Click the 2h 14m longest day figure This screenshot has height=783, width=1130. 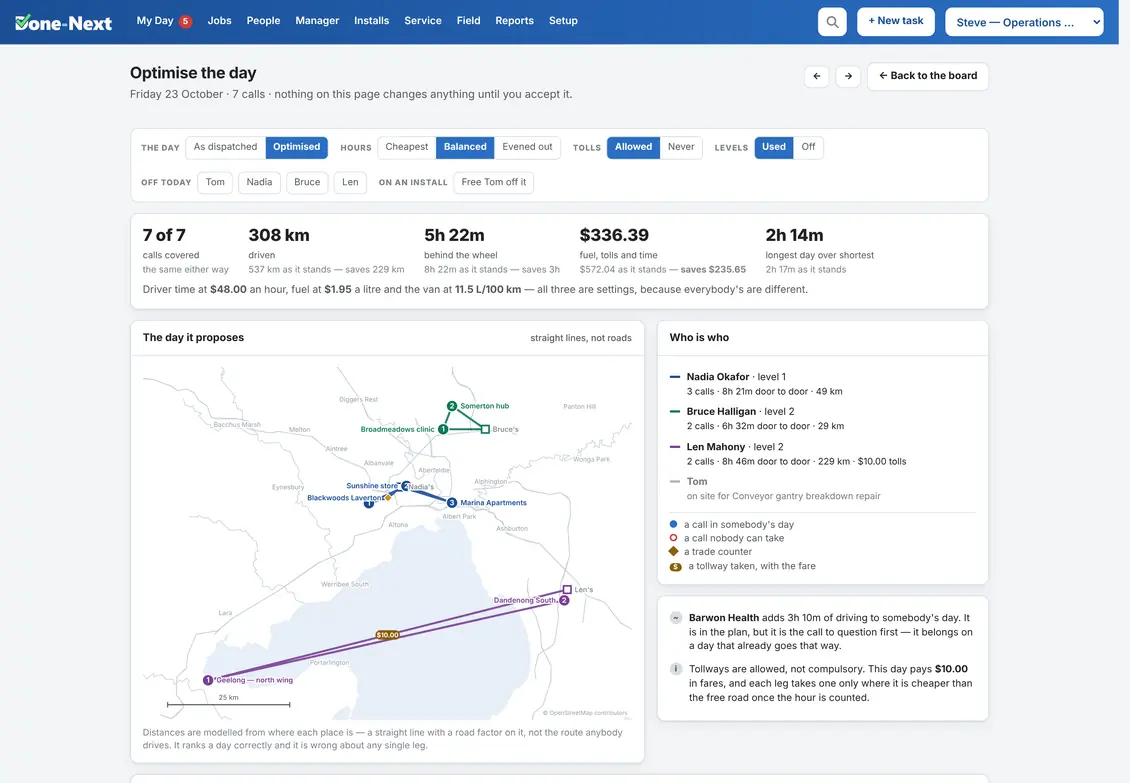pos(794,235)
